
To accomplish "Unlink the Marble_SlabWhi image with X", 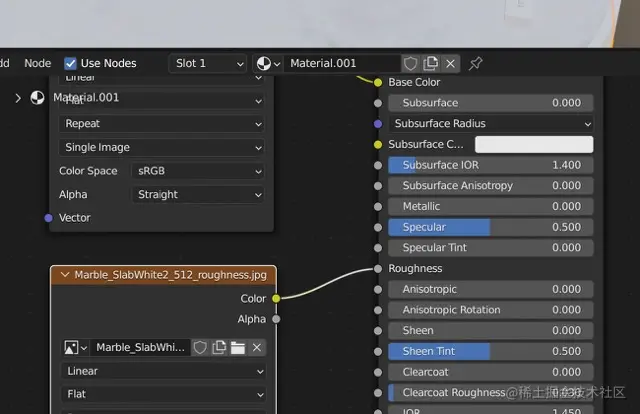I will pos(257,348).
